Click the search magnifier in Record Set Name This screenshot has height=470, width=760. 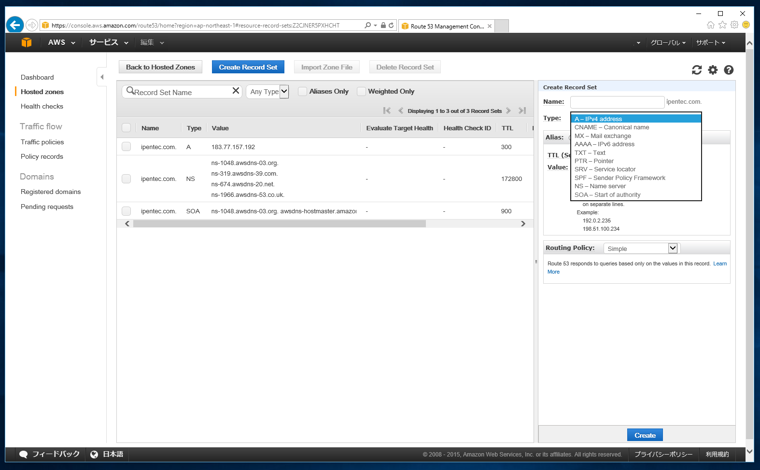(x=130, y=91)
